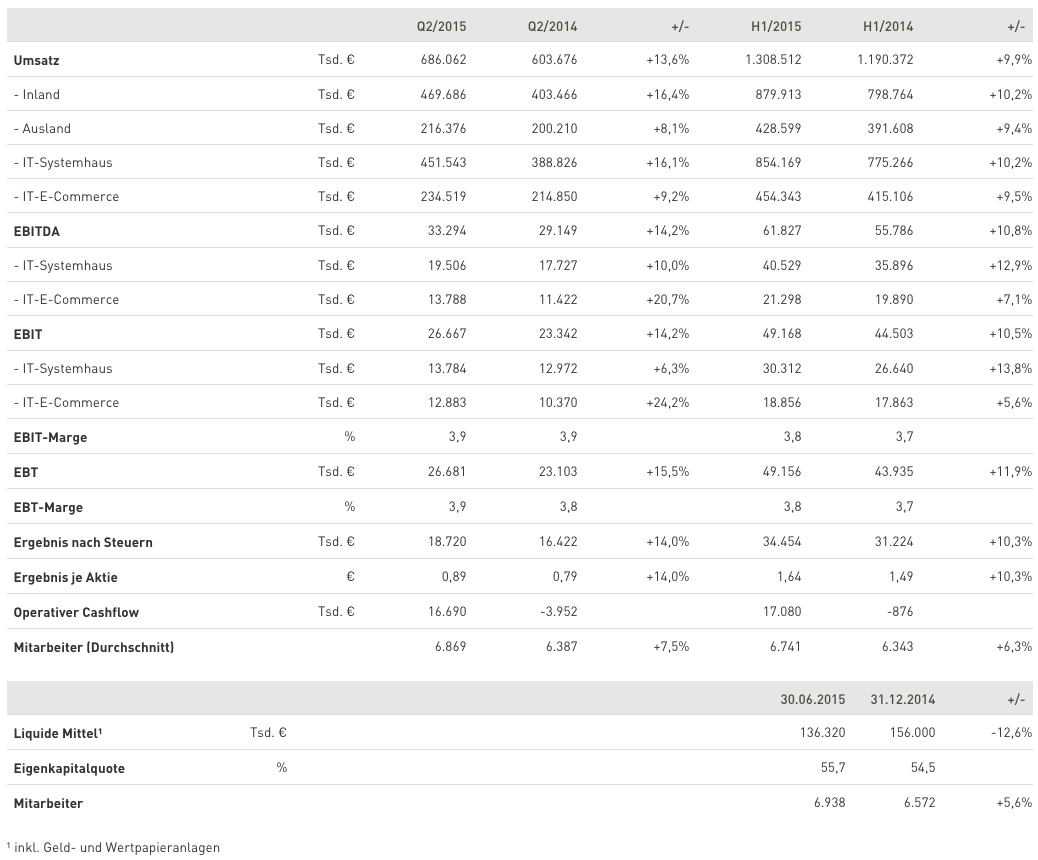Click the Operativer Cashflow row label
This screenshot has height=860, width=1038.
(78, 612)
